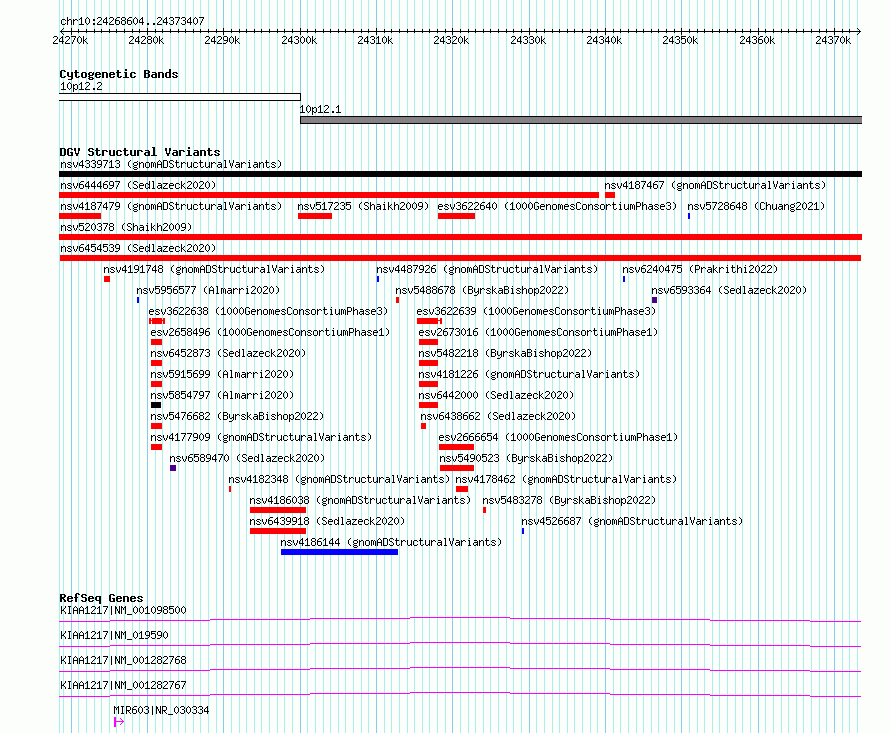This screenshot has height=733, width=890.
Task: Click the black nsv5854797 variant block
Action: pos(156,405)
